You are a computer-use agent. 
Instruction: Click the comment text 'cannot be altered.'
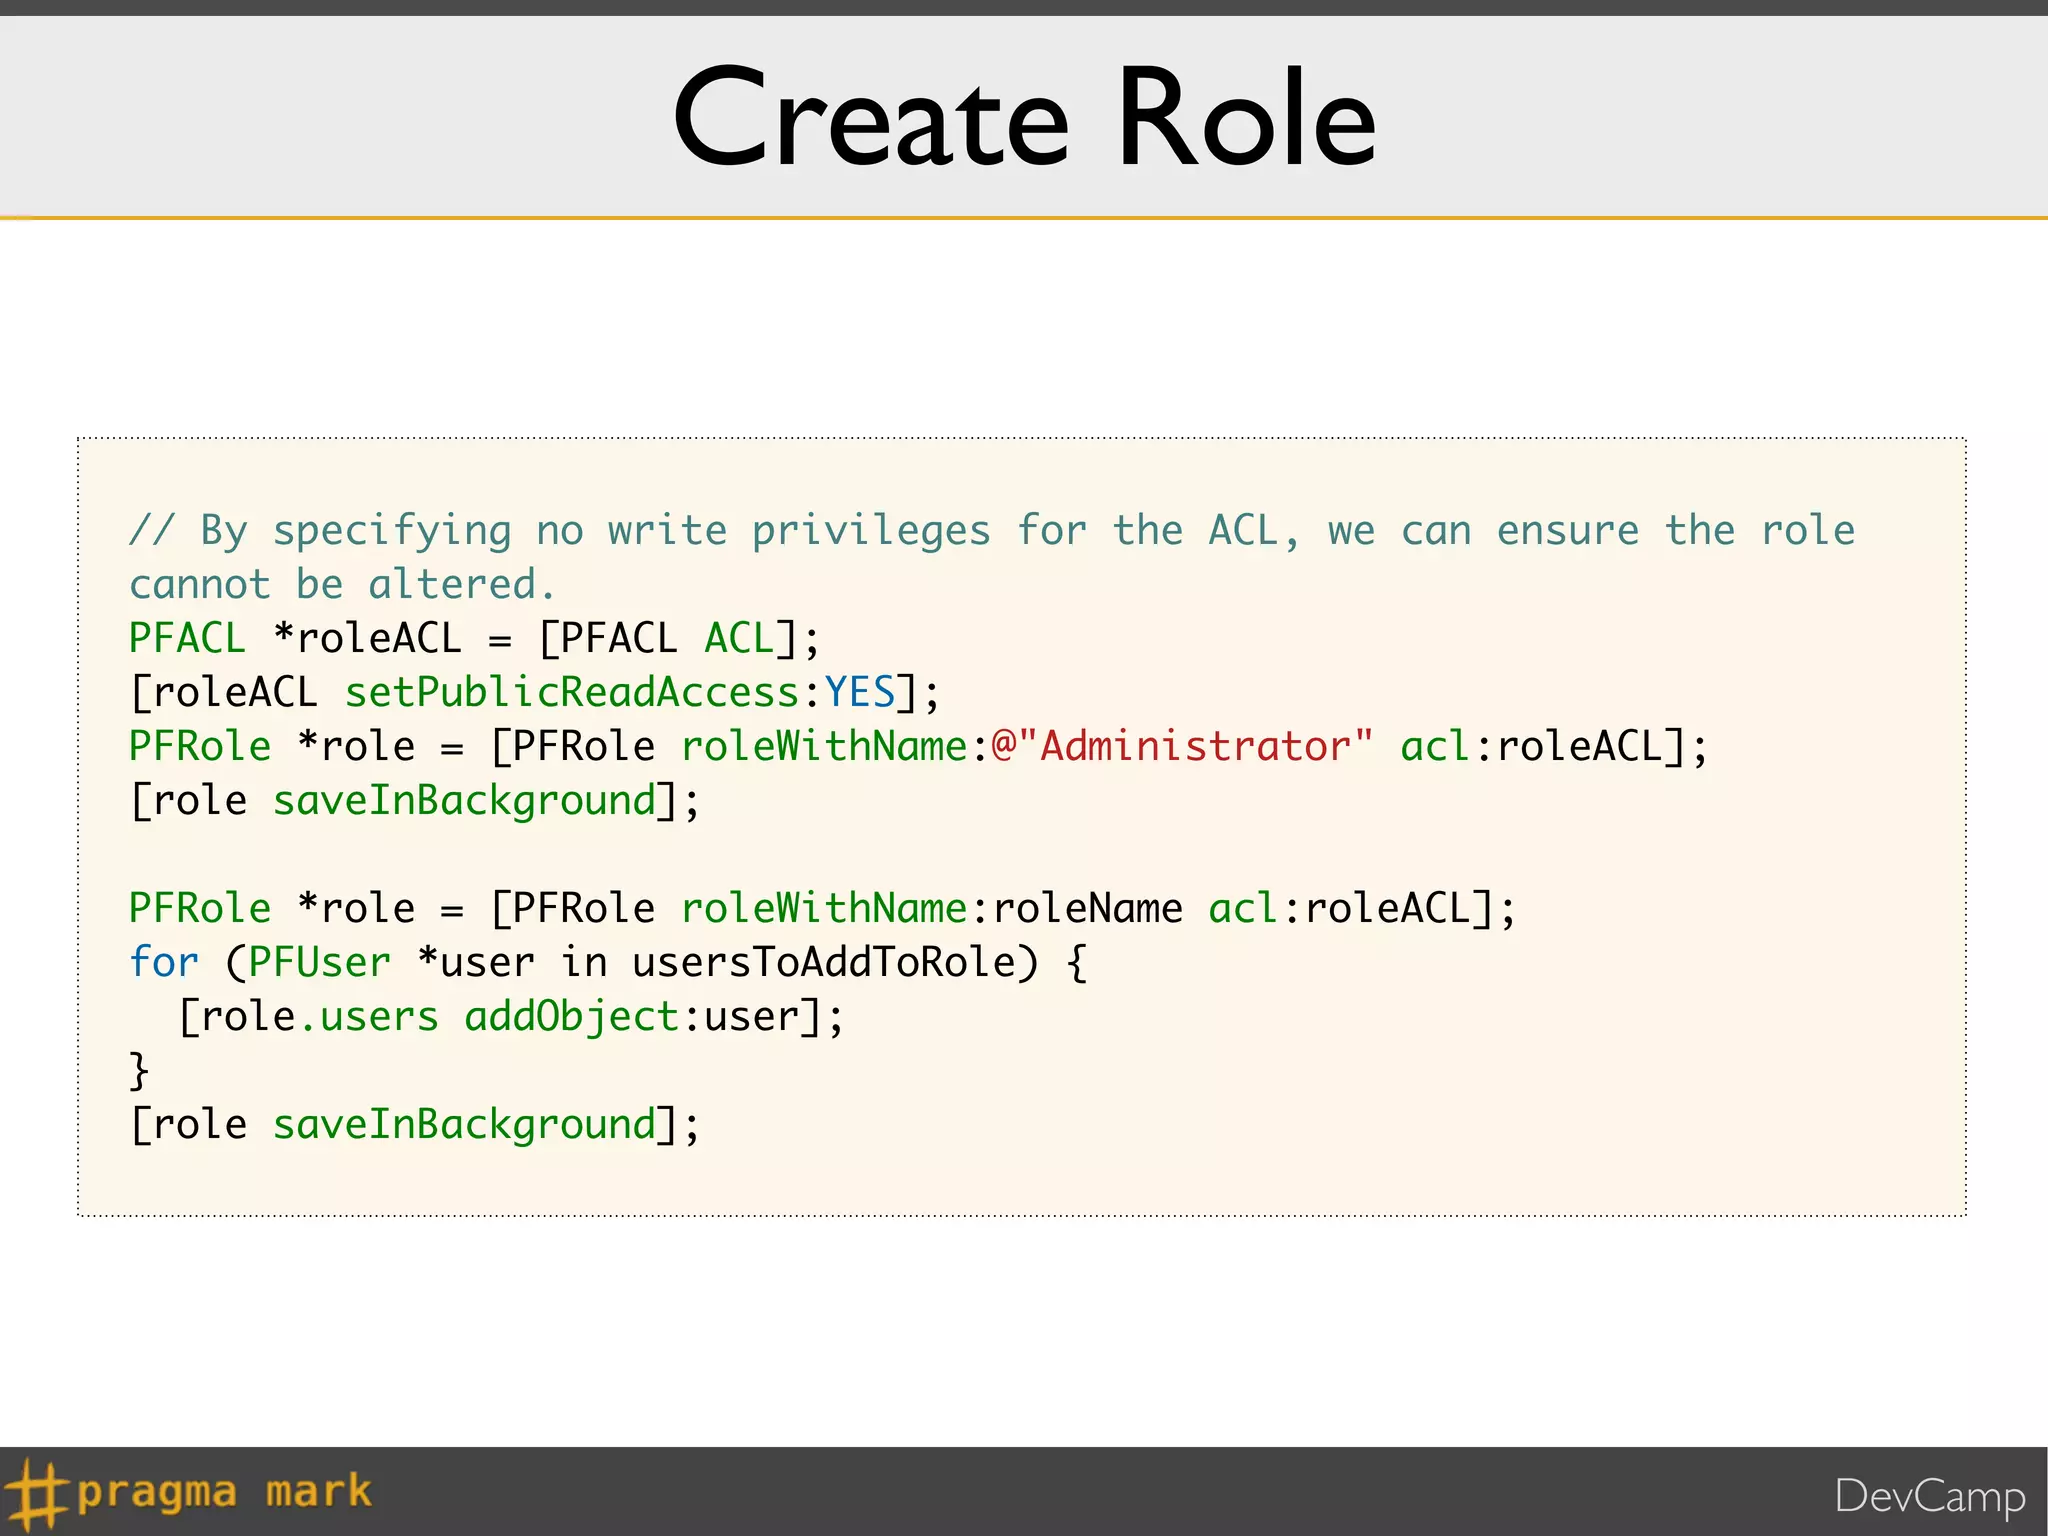[342, 584]
